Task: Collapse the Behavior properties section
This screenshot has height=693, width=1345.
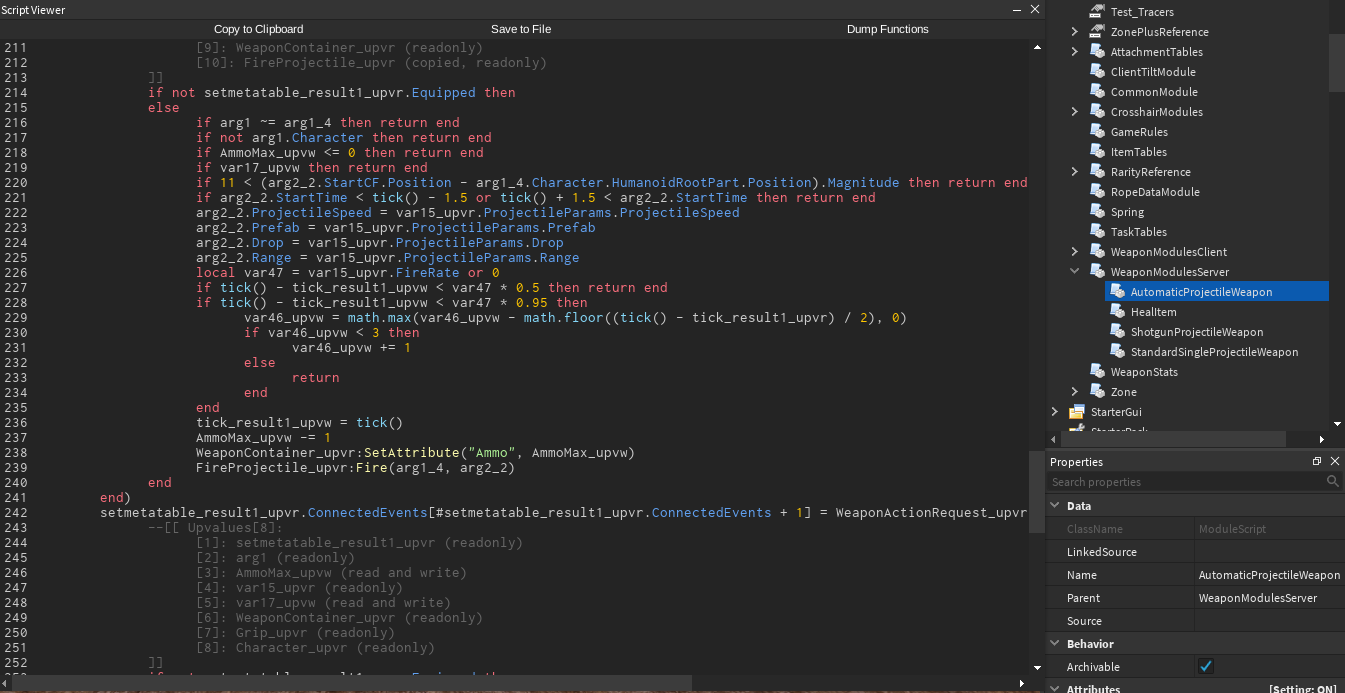Action: pos(1056,644)
